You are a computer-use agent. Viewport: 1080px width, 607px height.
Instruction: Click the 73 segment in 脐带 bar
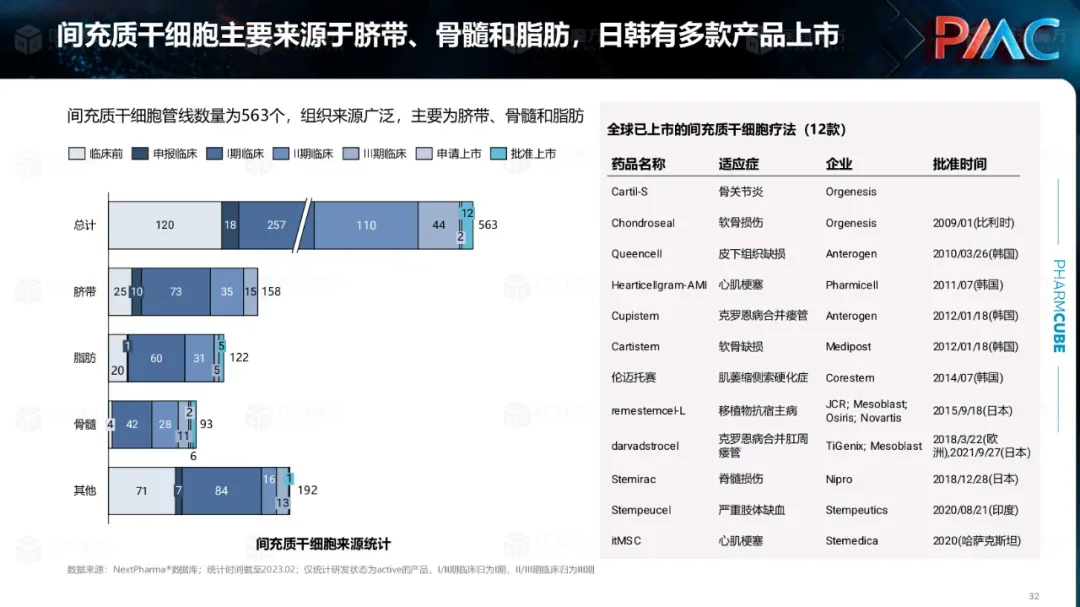(x=176, y=291)
